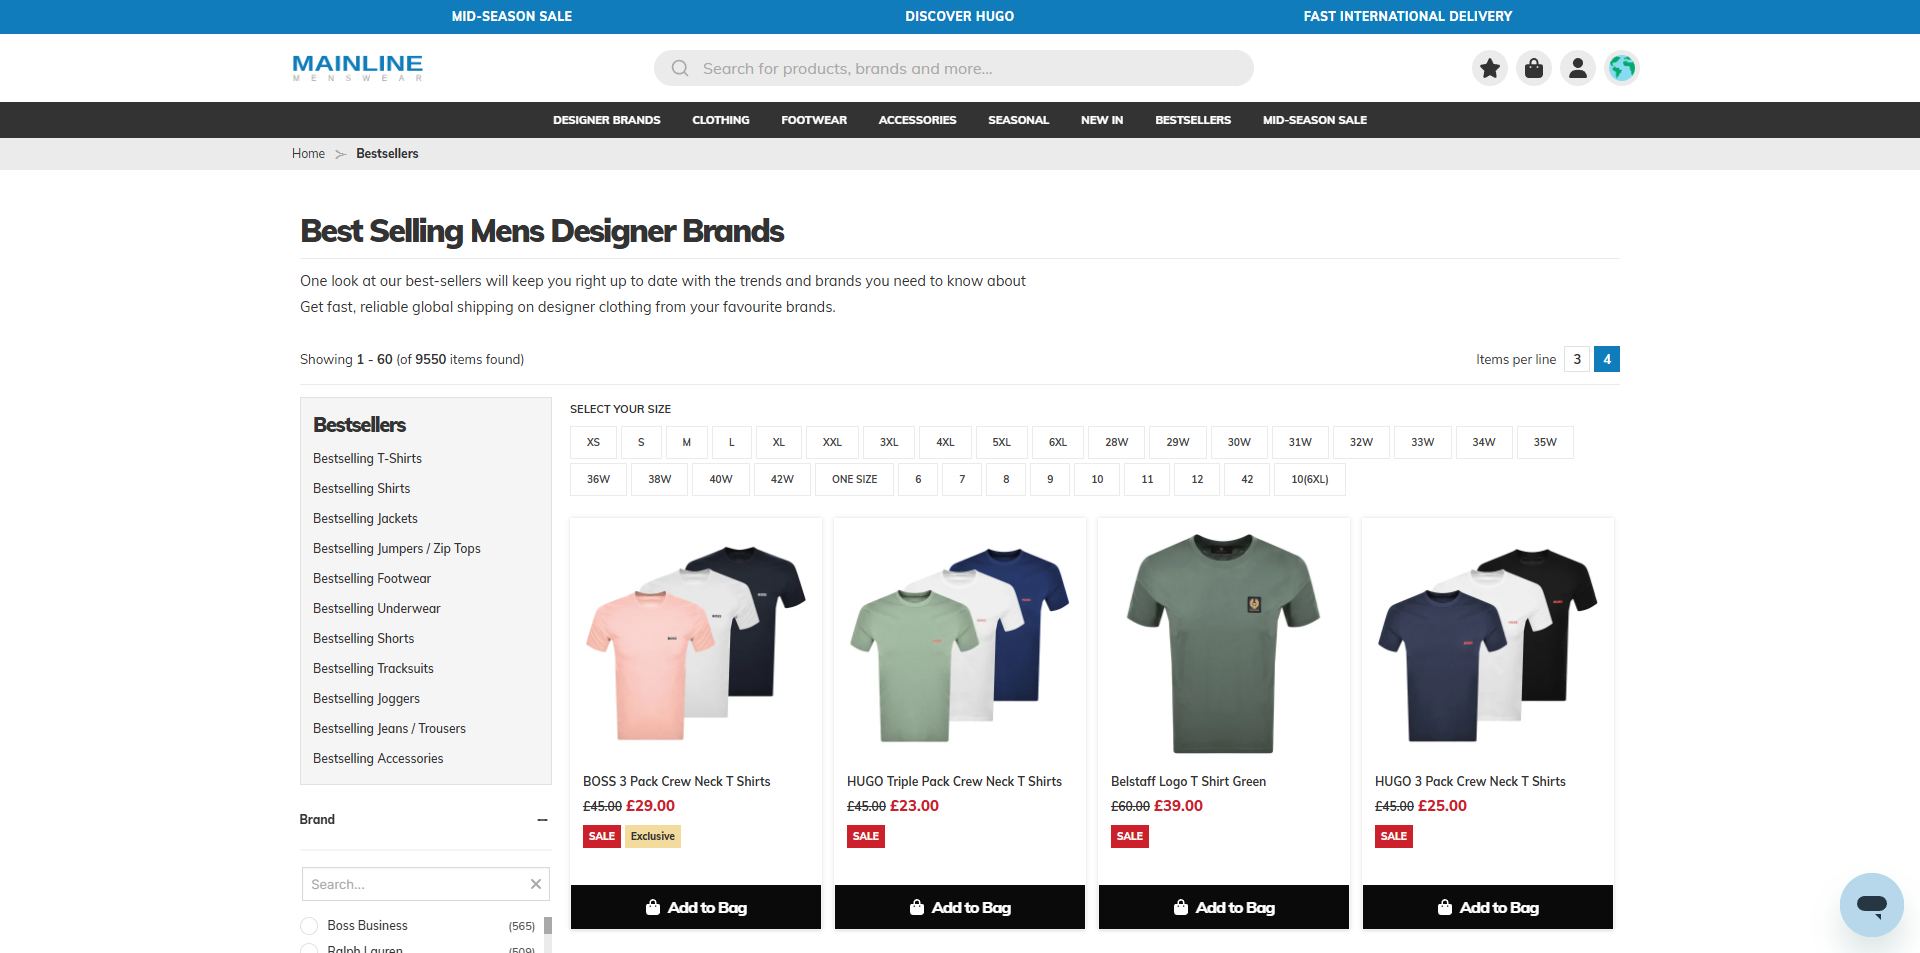Select size M filter

coord(686,442)
